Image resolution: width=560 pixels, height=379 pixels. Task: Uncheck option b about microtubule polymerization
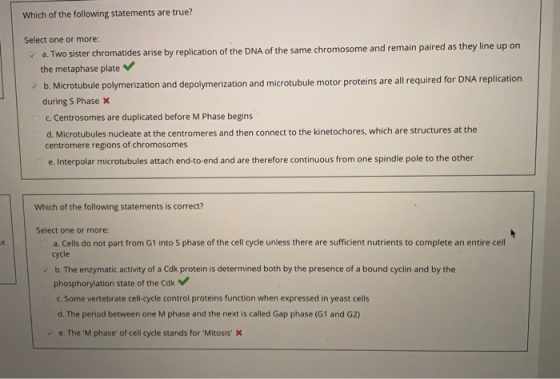[34, 86]
